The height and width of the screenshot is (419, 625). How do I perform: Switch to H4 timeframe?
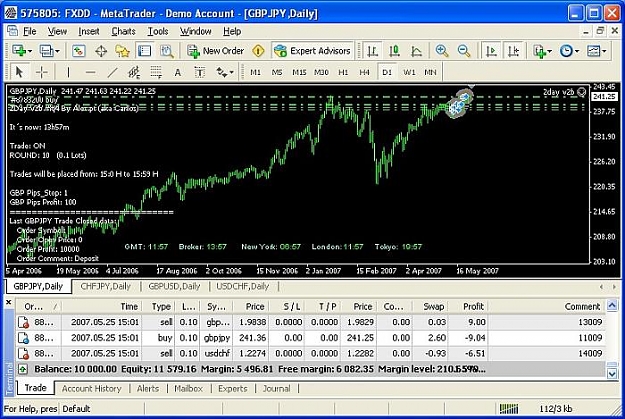tap(364, 72)
